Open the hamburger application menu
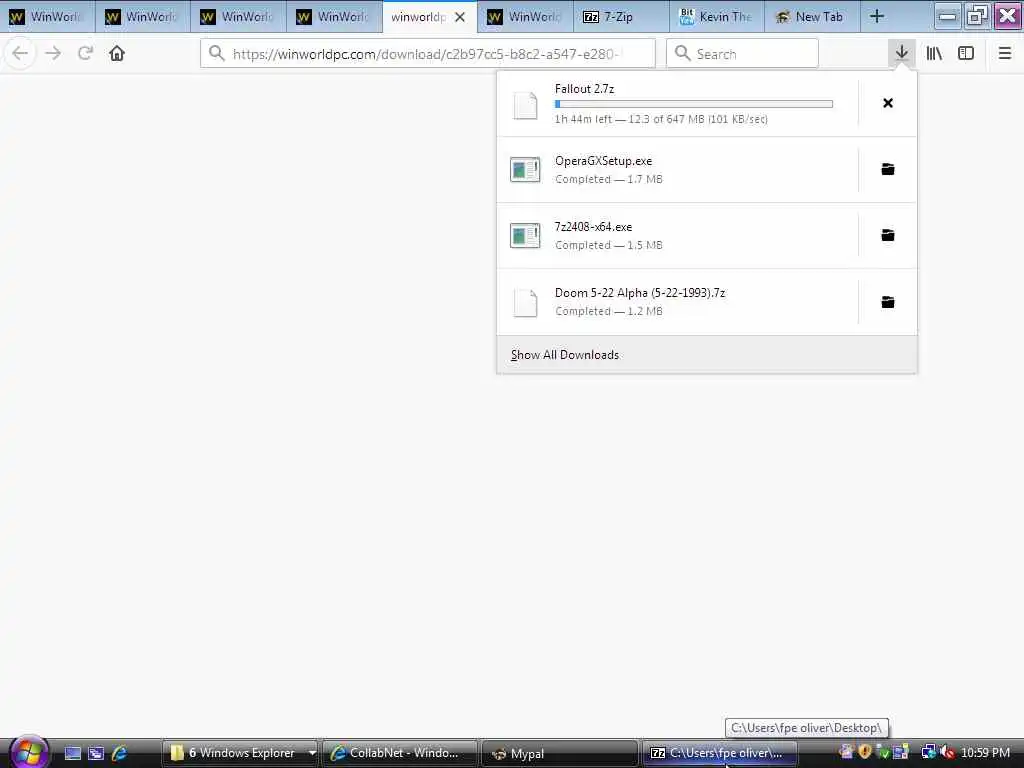Image resolution: width=1024 pixels, height=768 pixels. (x=1004, y=54)
